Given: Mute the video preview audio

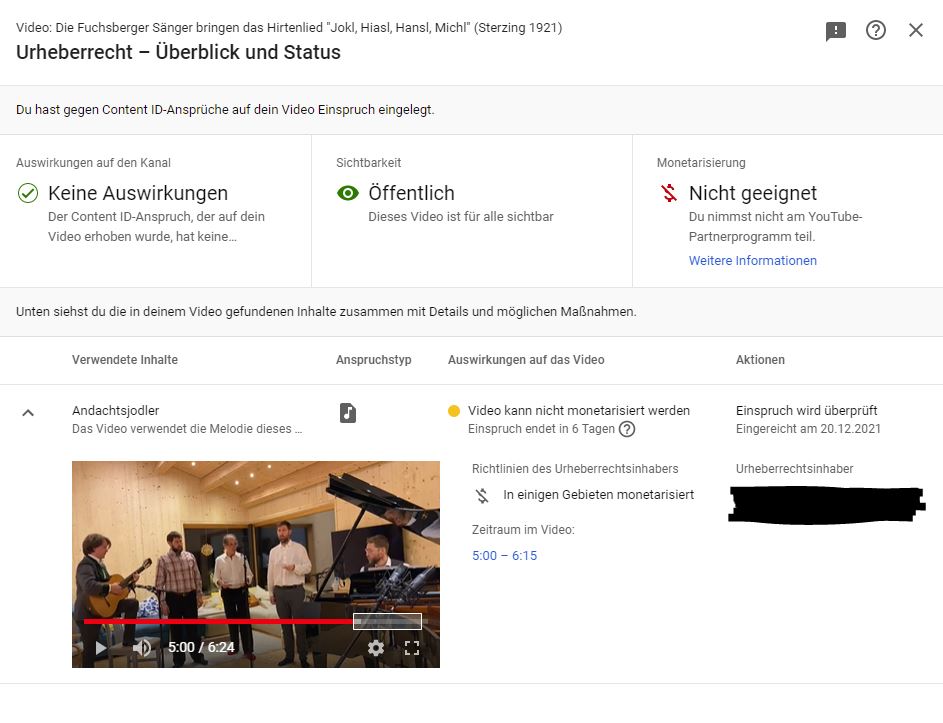Looking at the screenshot, I should click(142, 648).
